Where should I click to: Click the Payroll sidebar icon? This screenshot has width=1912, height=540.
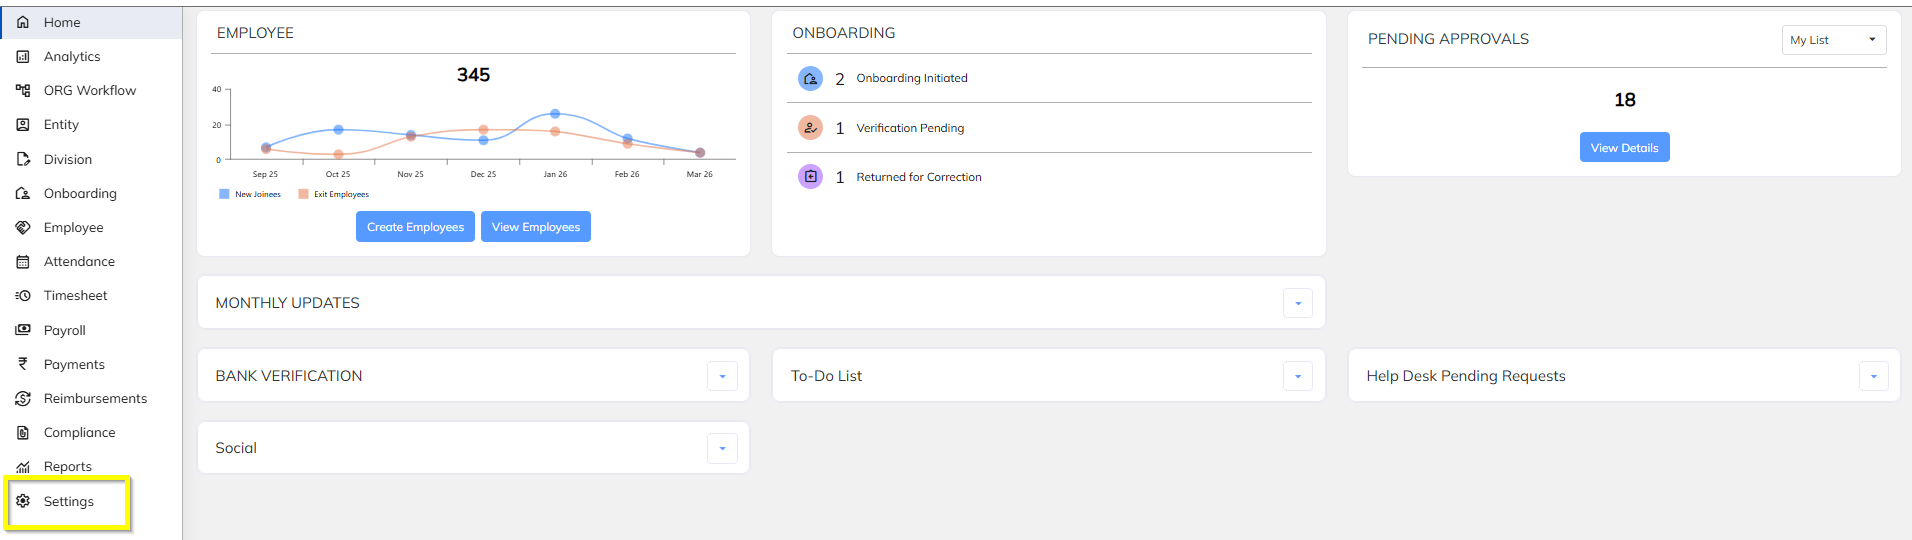[23, 330]
